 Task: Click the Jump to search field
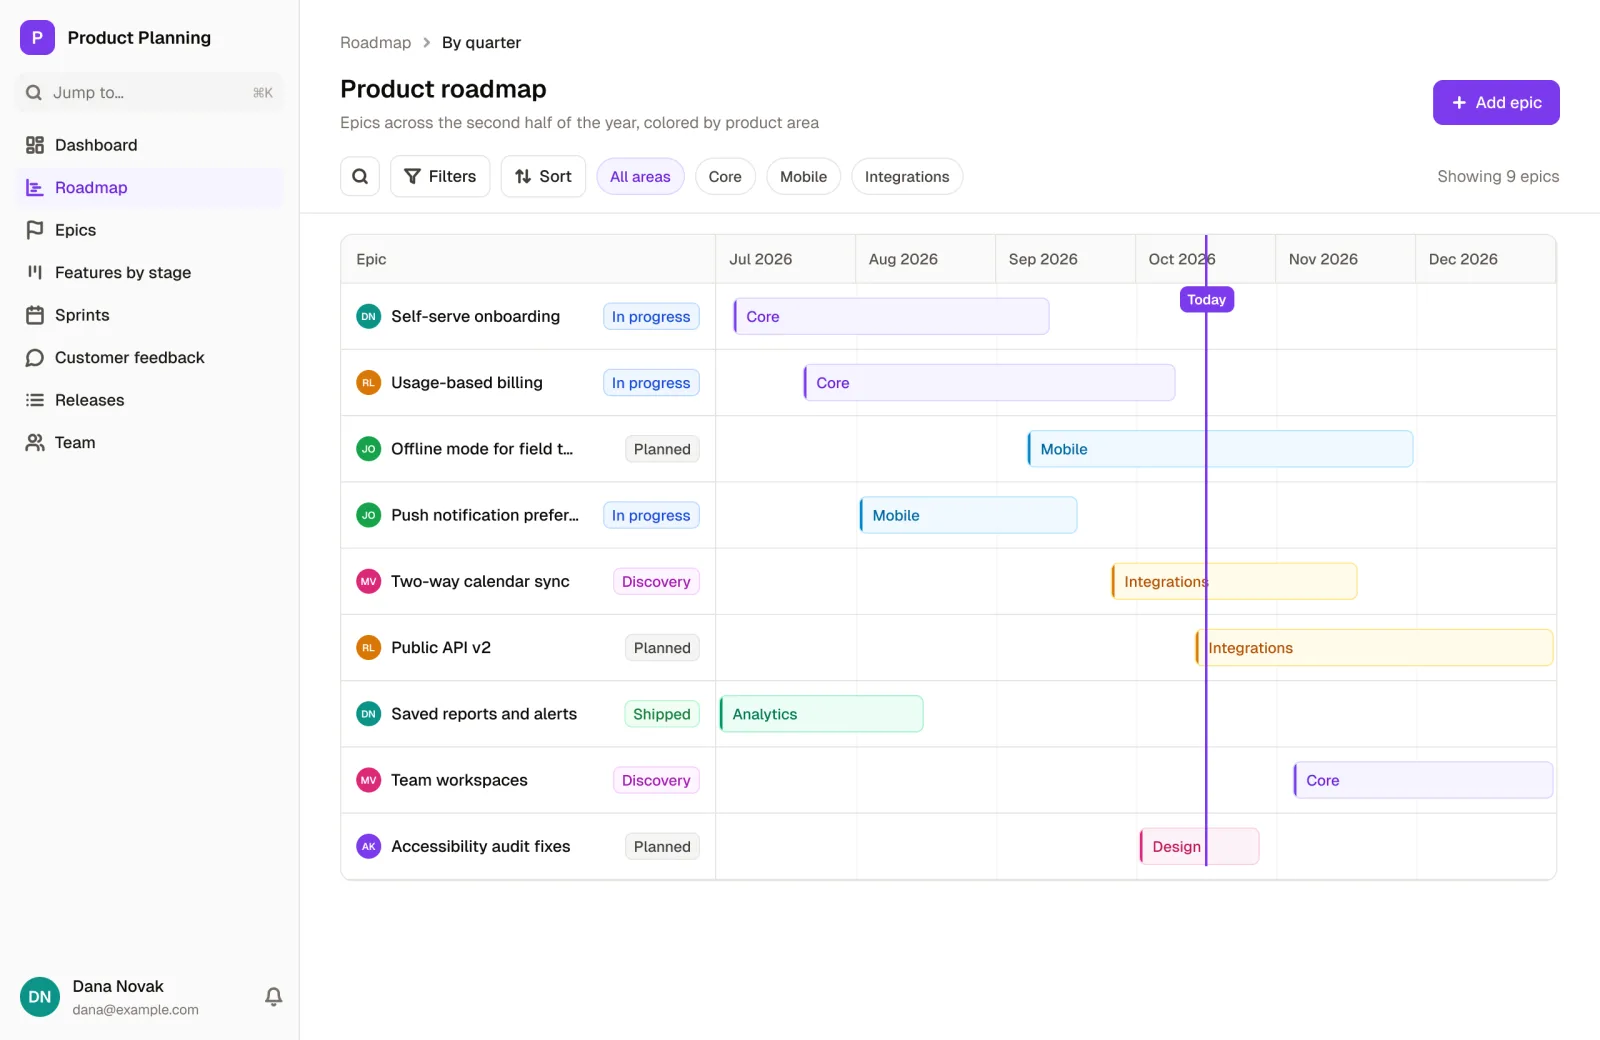pyautogui.click(x=149, y=93)
